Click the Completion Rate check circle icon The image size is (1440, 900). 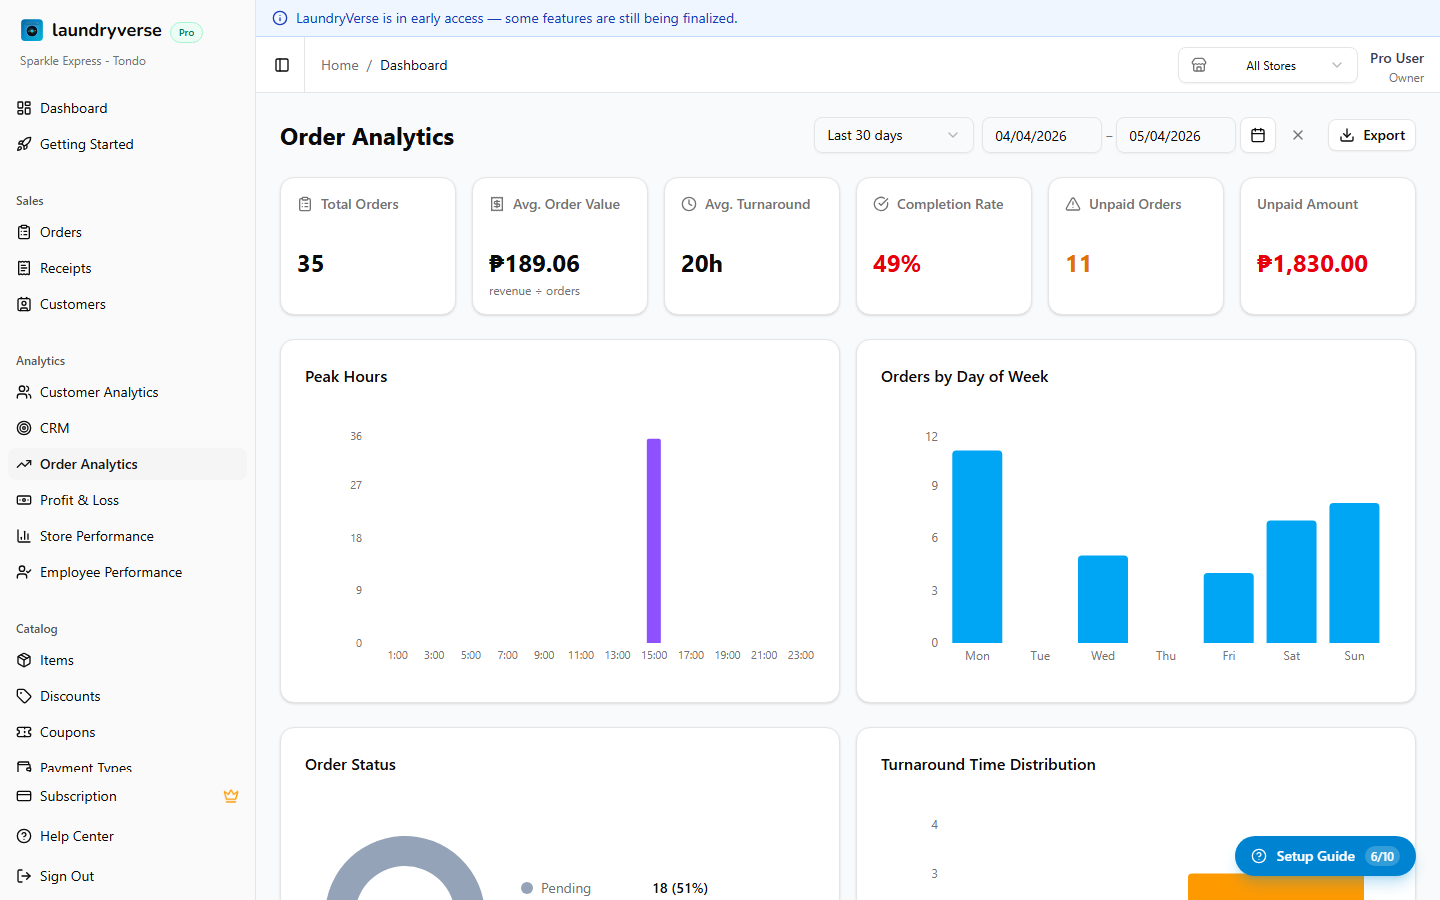[x=881, y=204]
